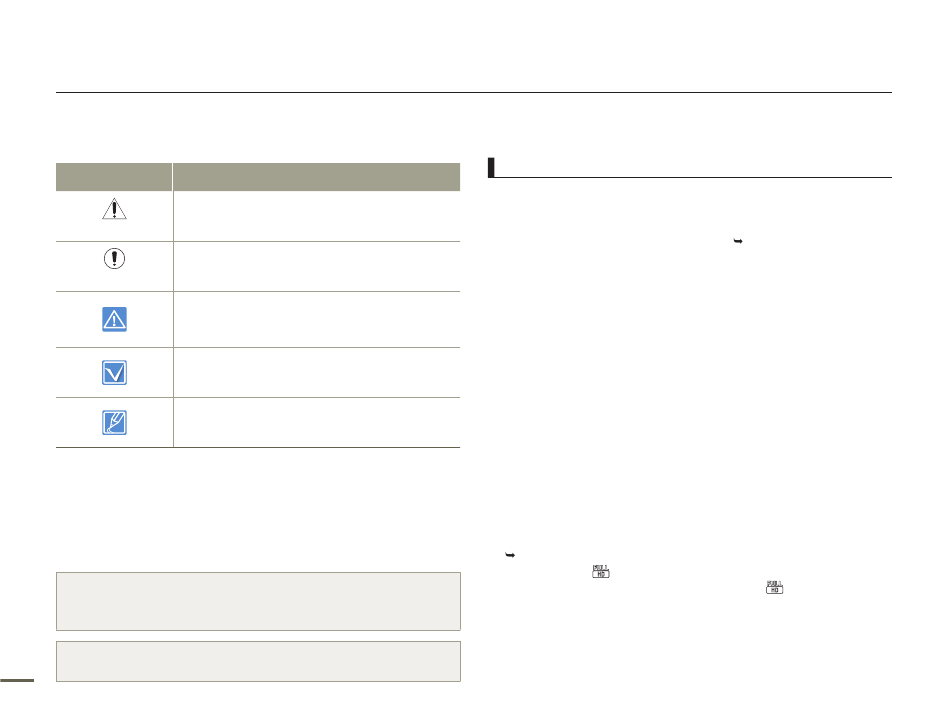Image resolution: width=950 pixels, height=727 pixels.
Task: Click the upper page-reference arrow icon in right column
Action: (x=738, y=241)
